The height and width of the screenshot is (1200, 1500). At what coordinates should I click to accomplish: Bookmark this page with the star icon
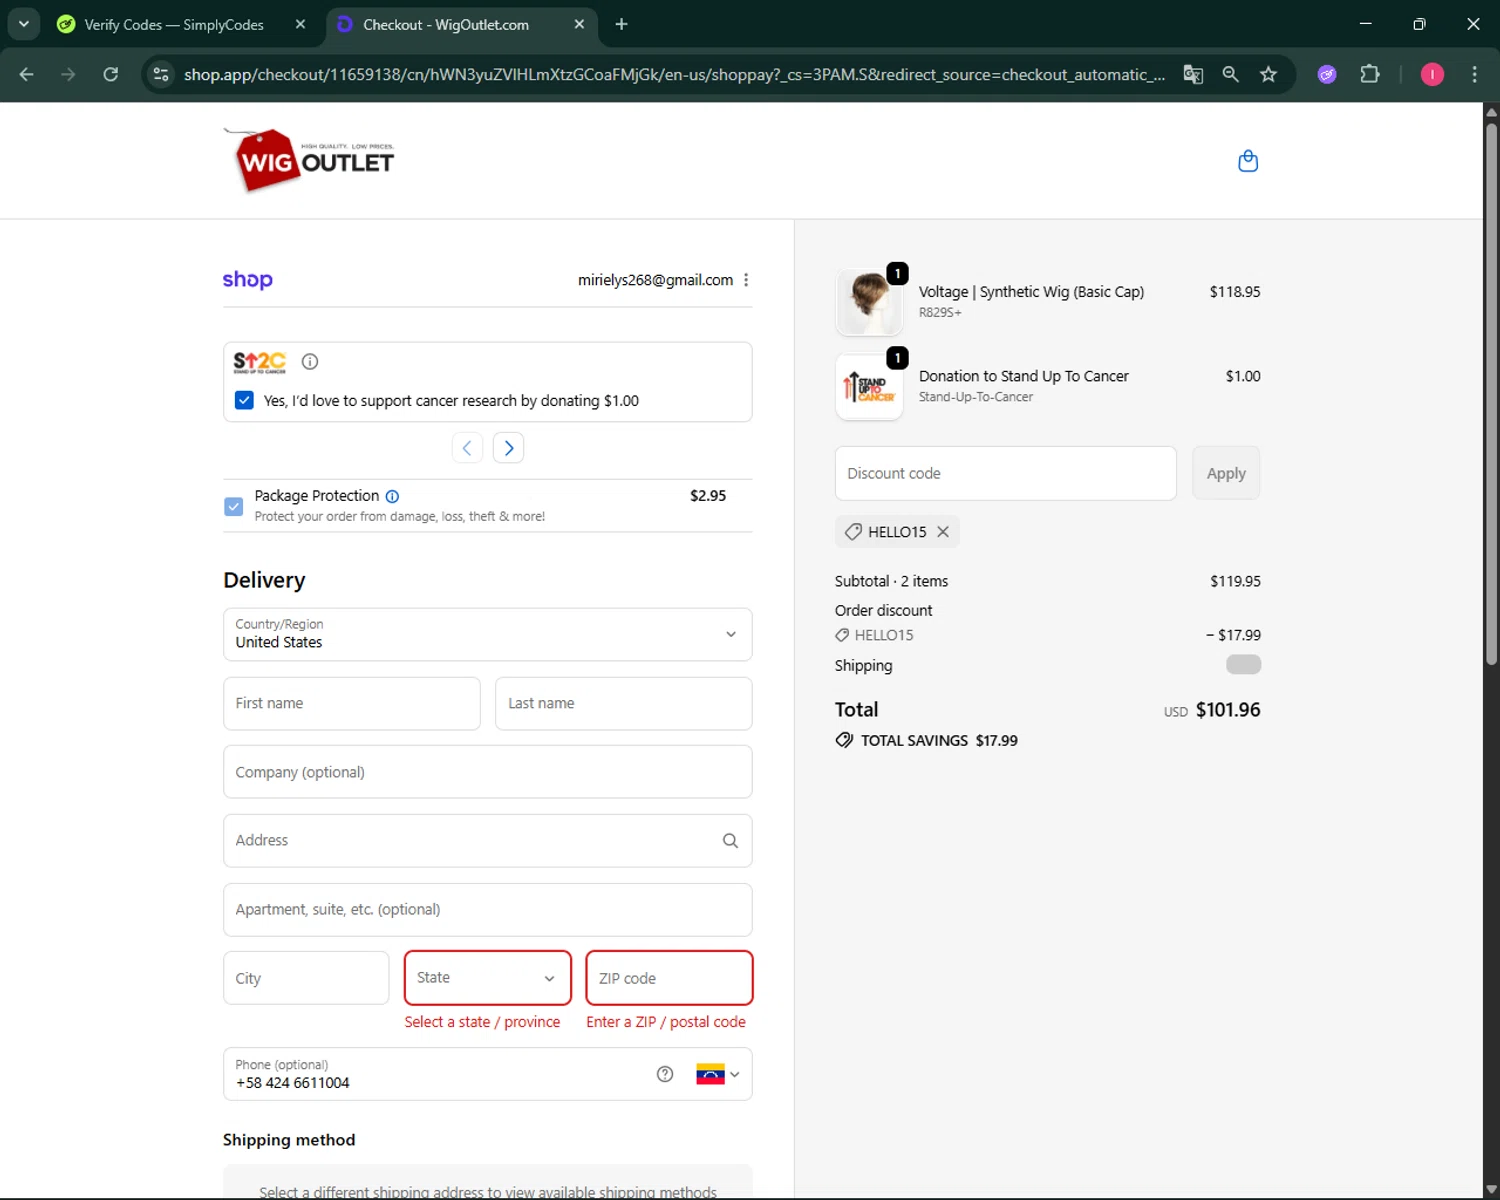coord(1268,74)
